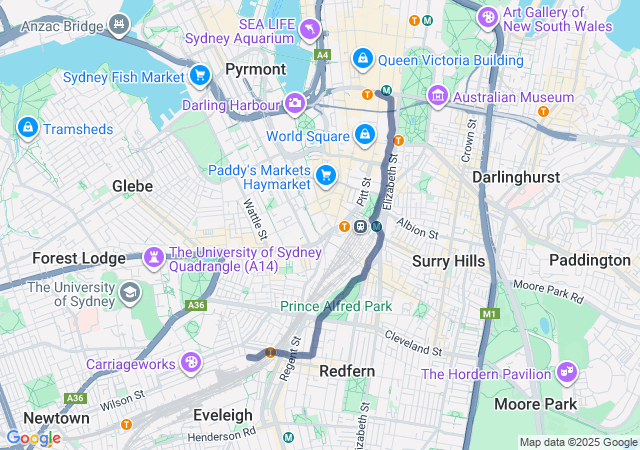640x450 pixels.
Task: Open the Google logo link
Action: 34,439
